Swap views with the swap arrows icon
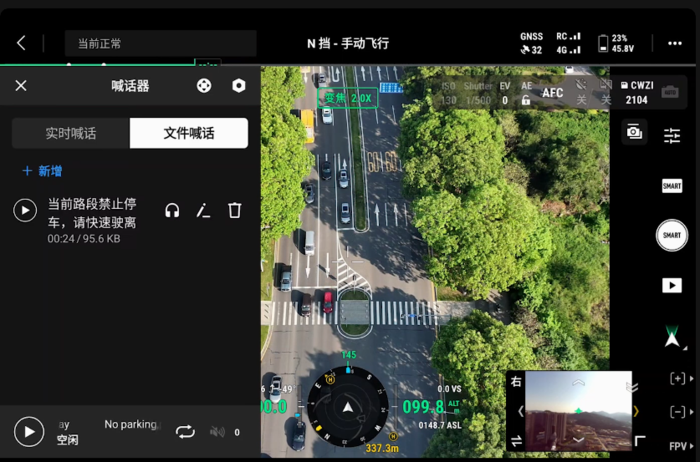700x462 pixels. (x=517, y=441)
